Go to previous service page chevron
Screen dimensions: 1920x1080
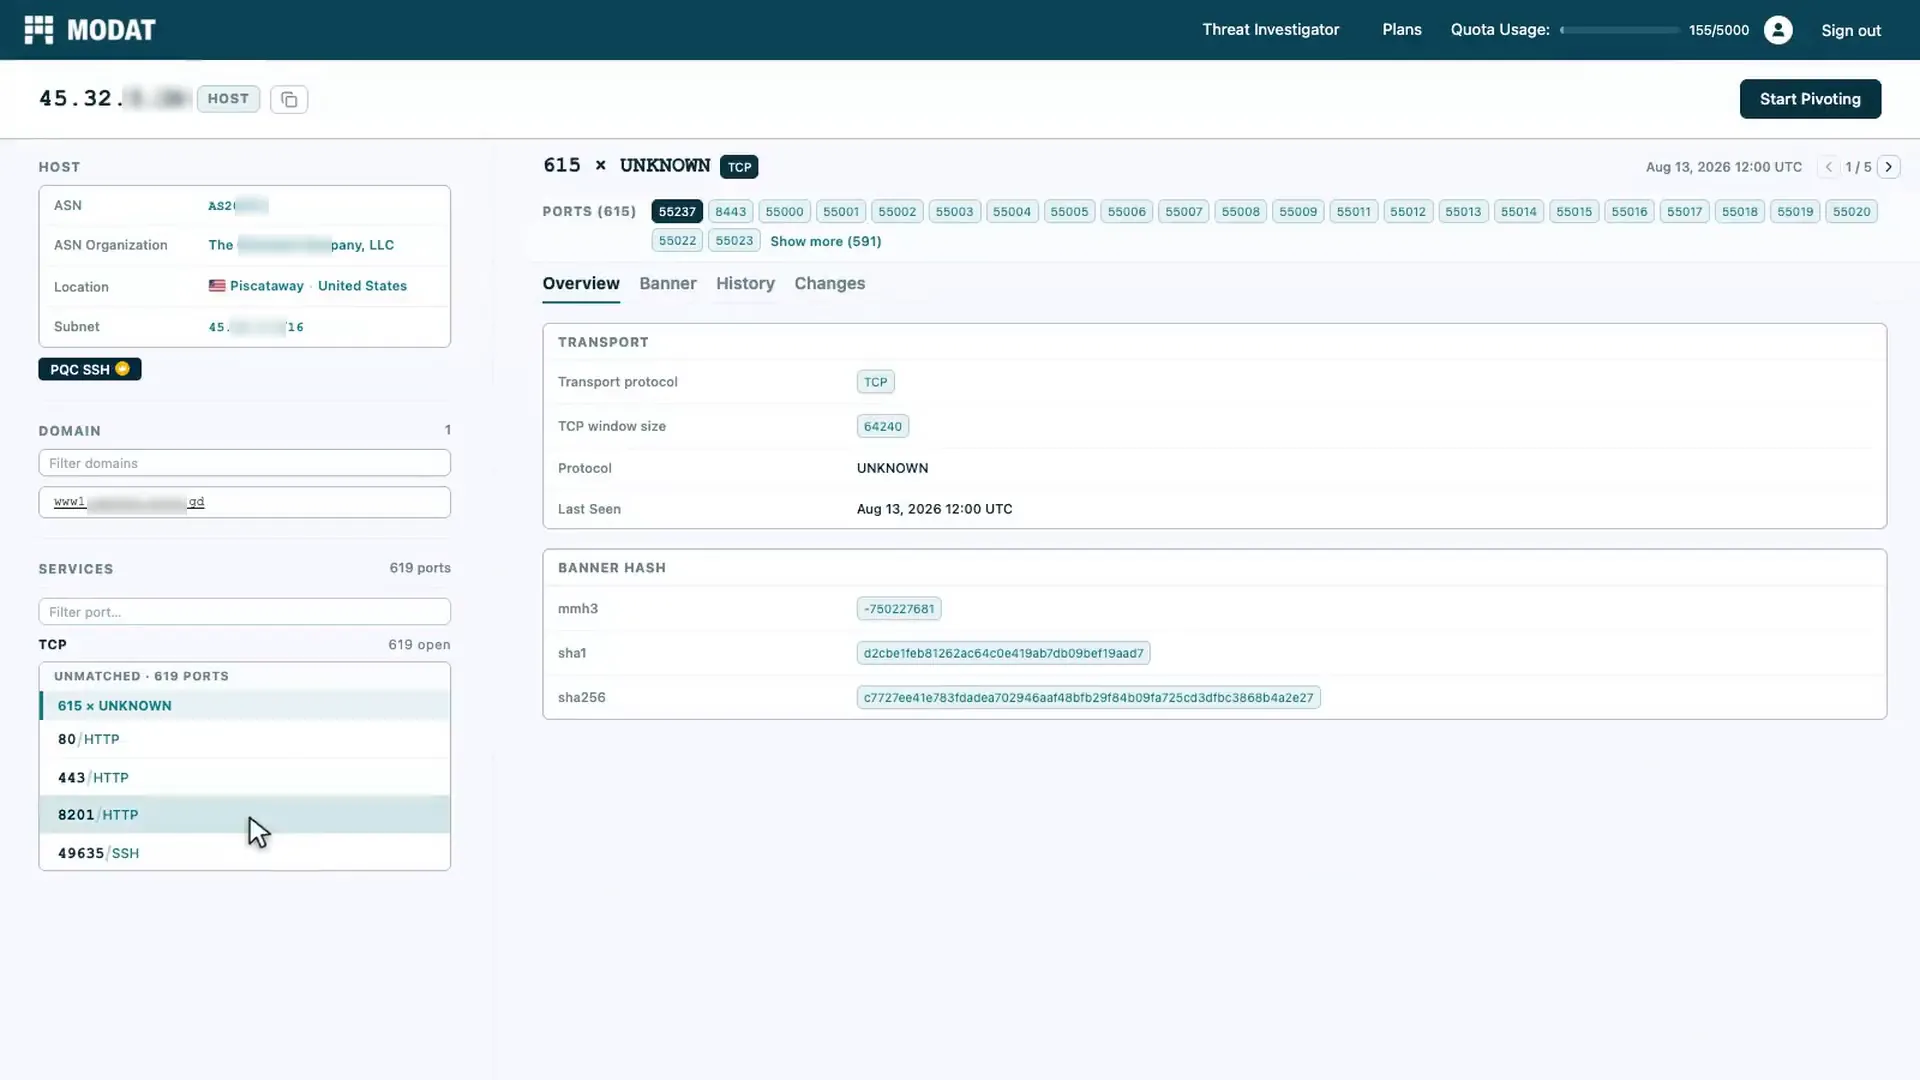pos(1829,167)
